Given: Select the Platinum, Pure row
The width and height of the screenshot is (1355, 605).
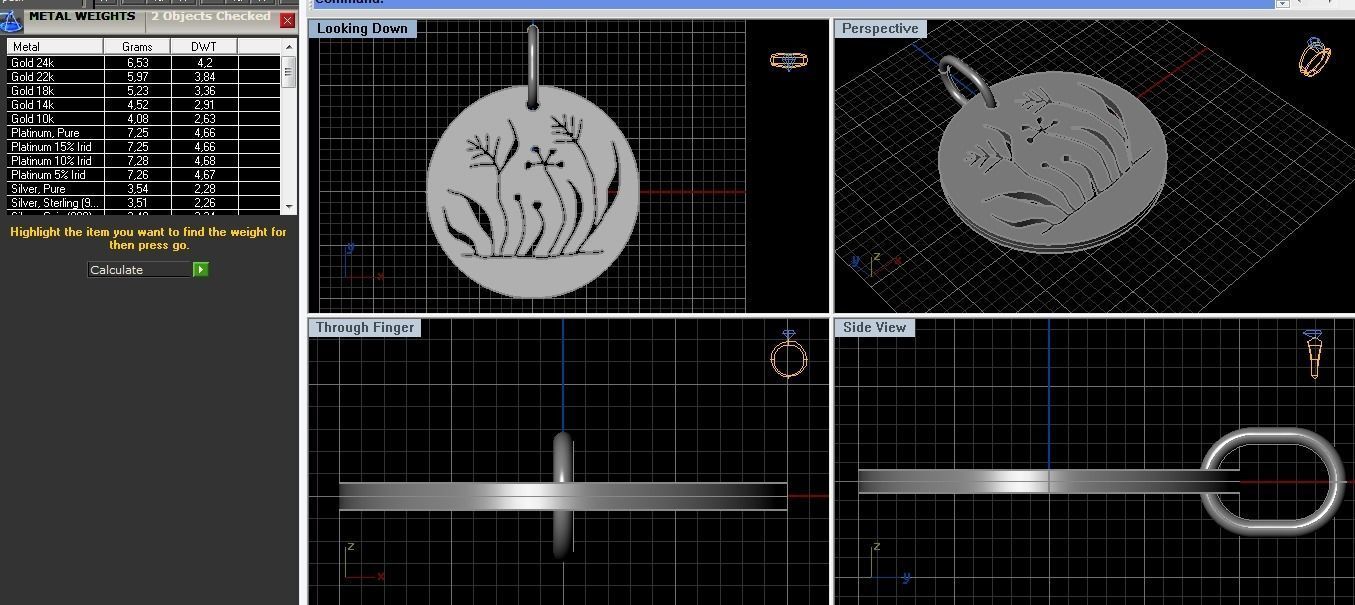Looking at the screenshot, I should click(x=144, y=132).
